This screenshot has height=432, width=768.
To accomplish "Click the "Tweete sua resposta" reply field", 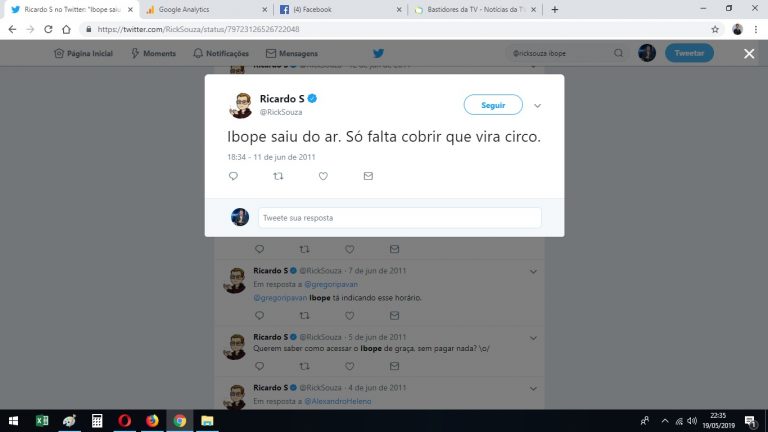I will pos(400,217).
